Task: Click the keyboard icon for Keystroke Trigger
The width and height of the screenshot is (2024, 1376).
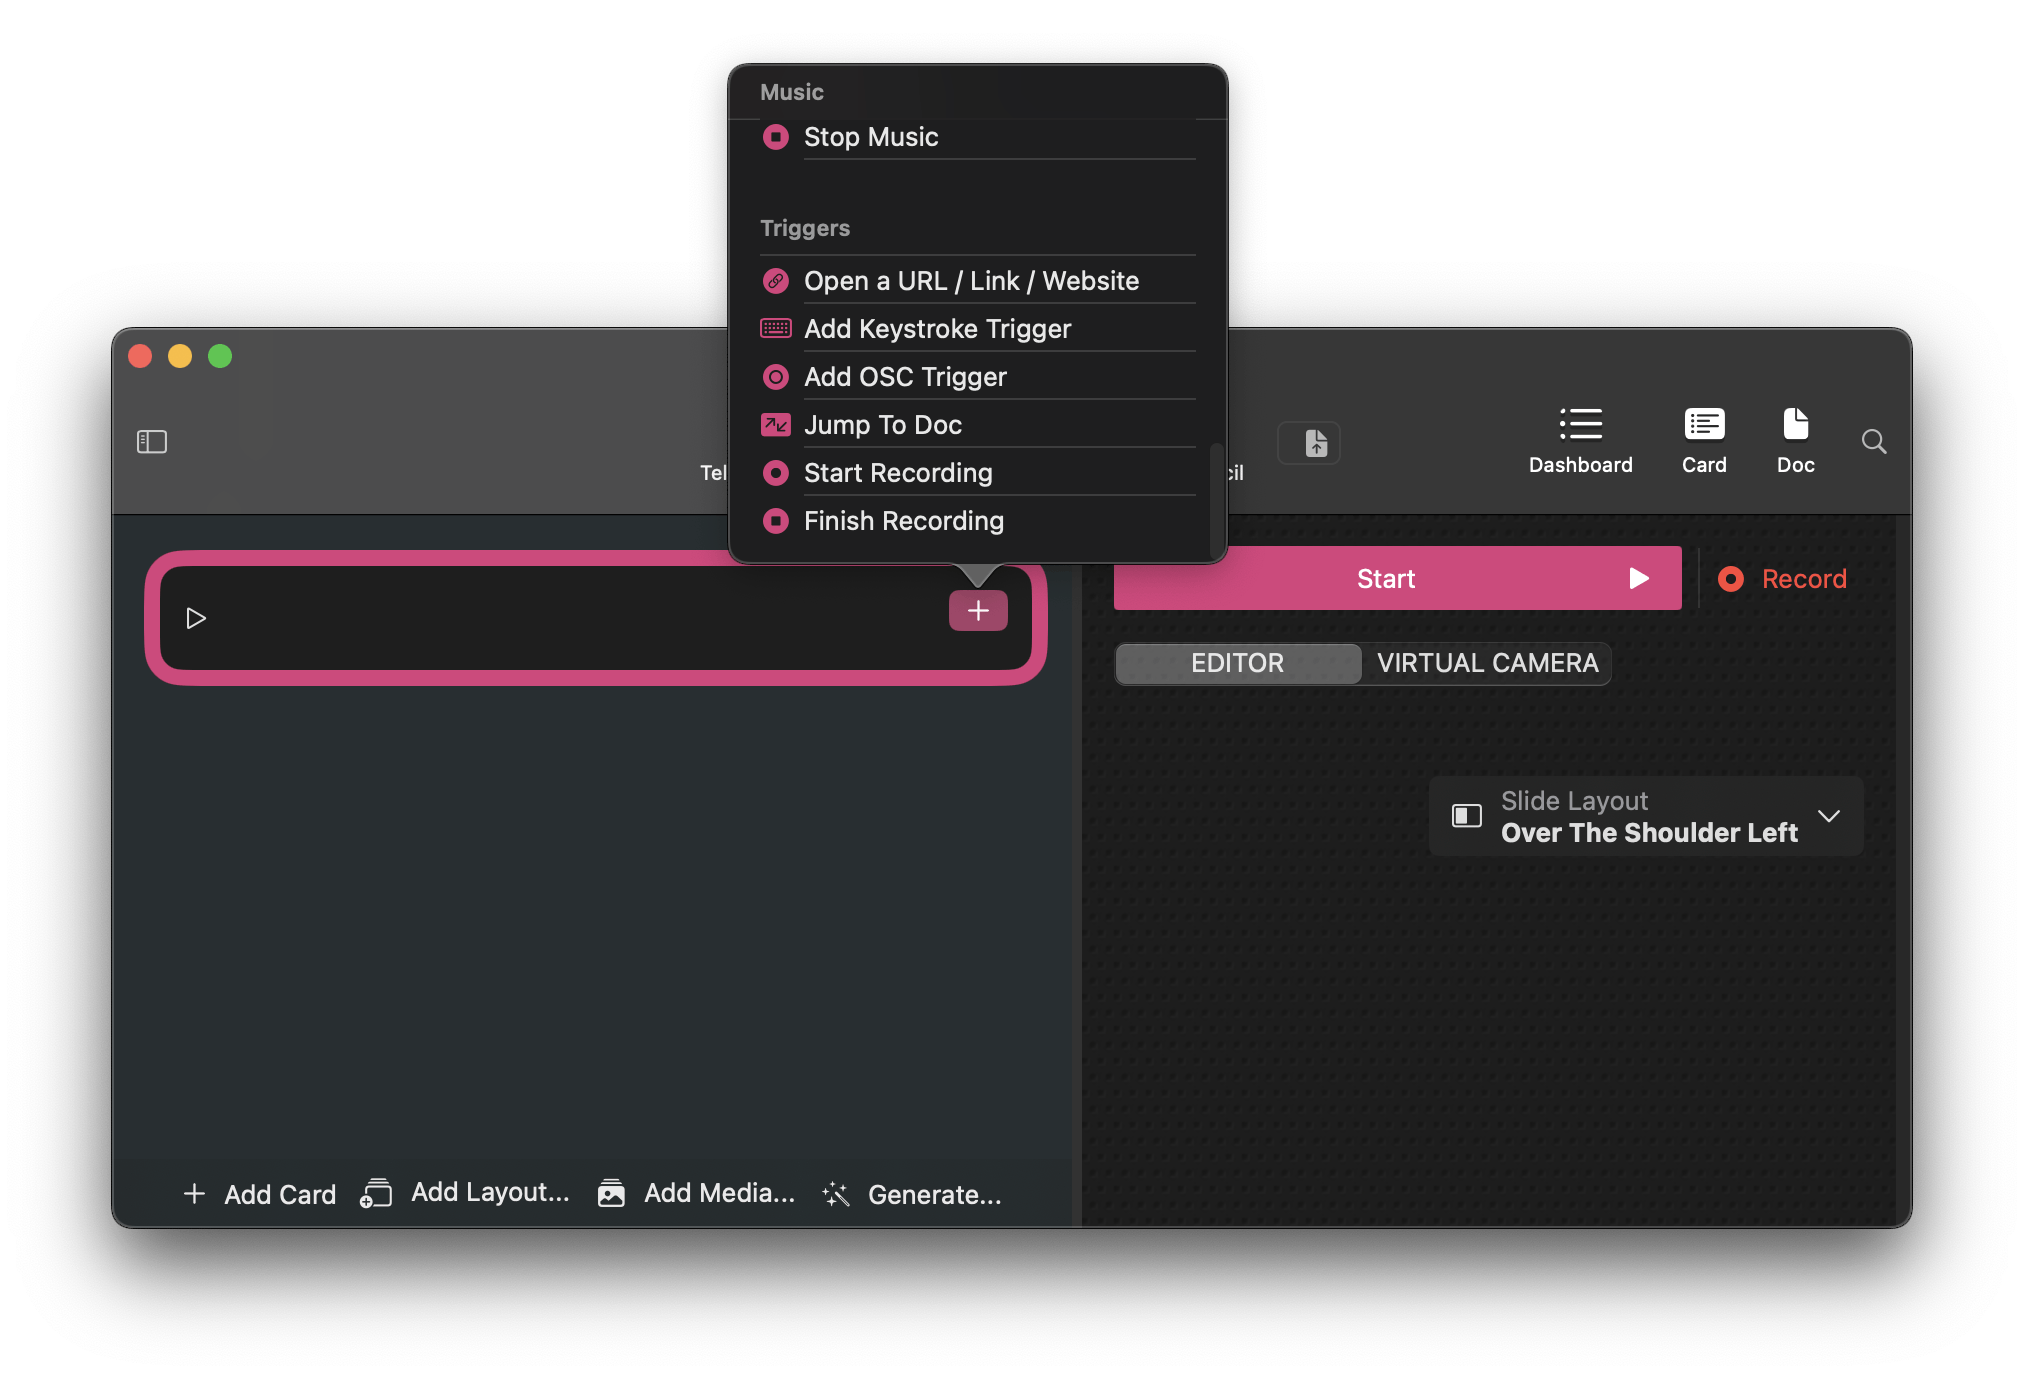Action: [776, 328]
